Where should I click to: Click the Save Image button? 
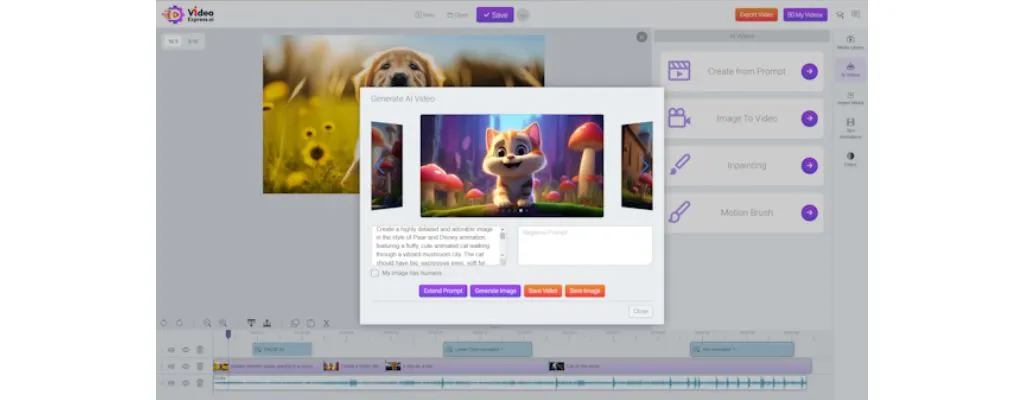click(584, 291)
